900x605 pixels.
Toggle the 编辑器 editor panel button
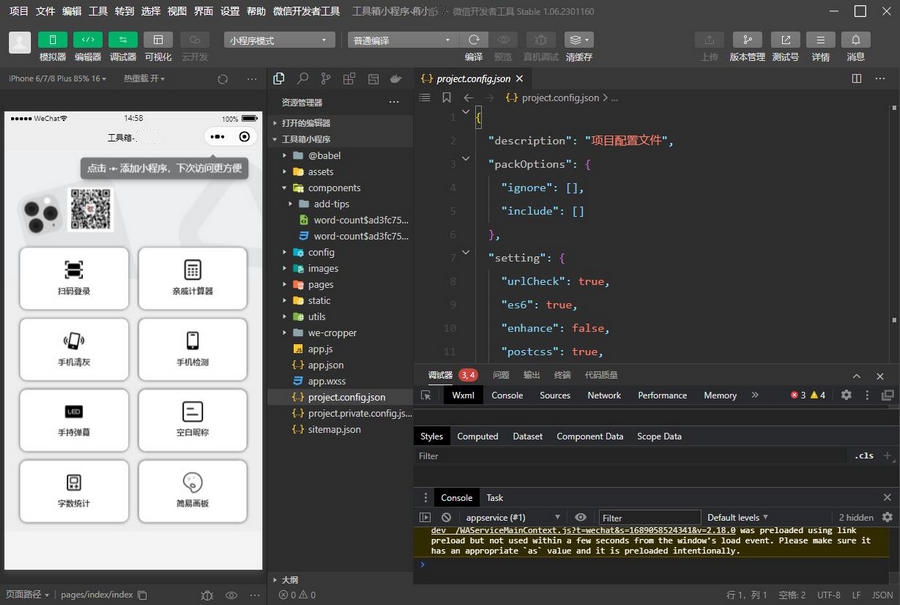[87, 40]
